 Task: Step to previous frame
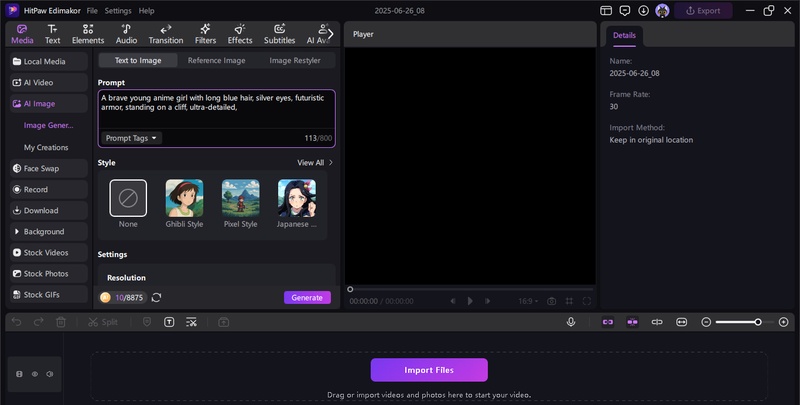(453, 301)
